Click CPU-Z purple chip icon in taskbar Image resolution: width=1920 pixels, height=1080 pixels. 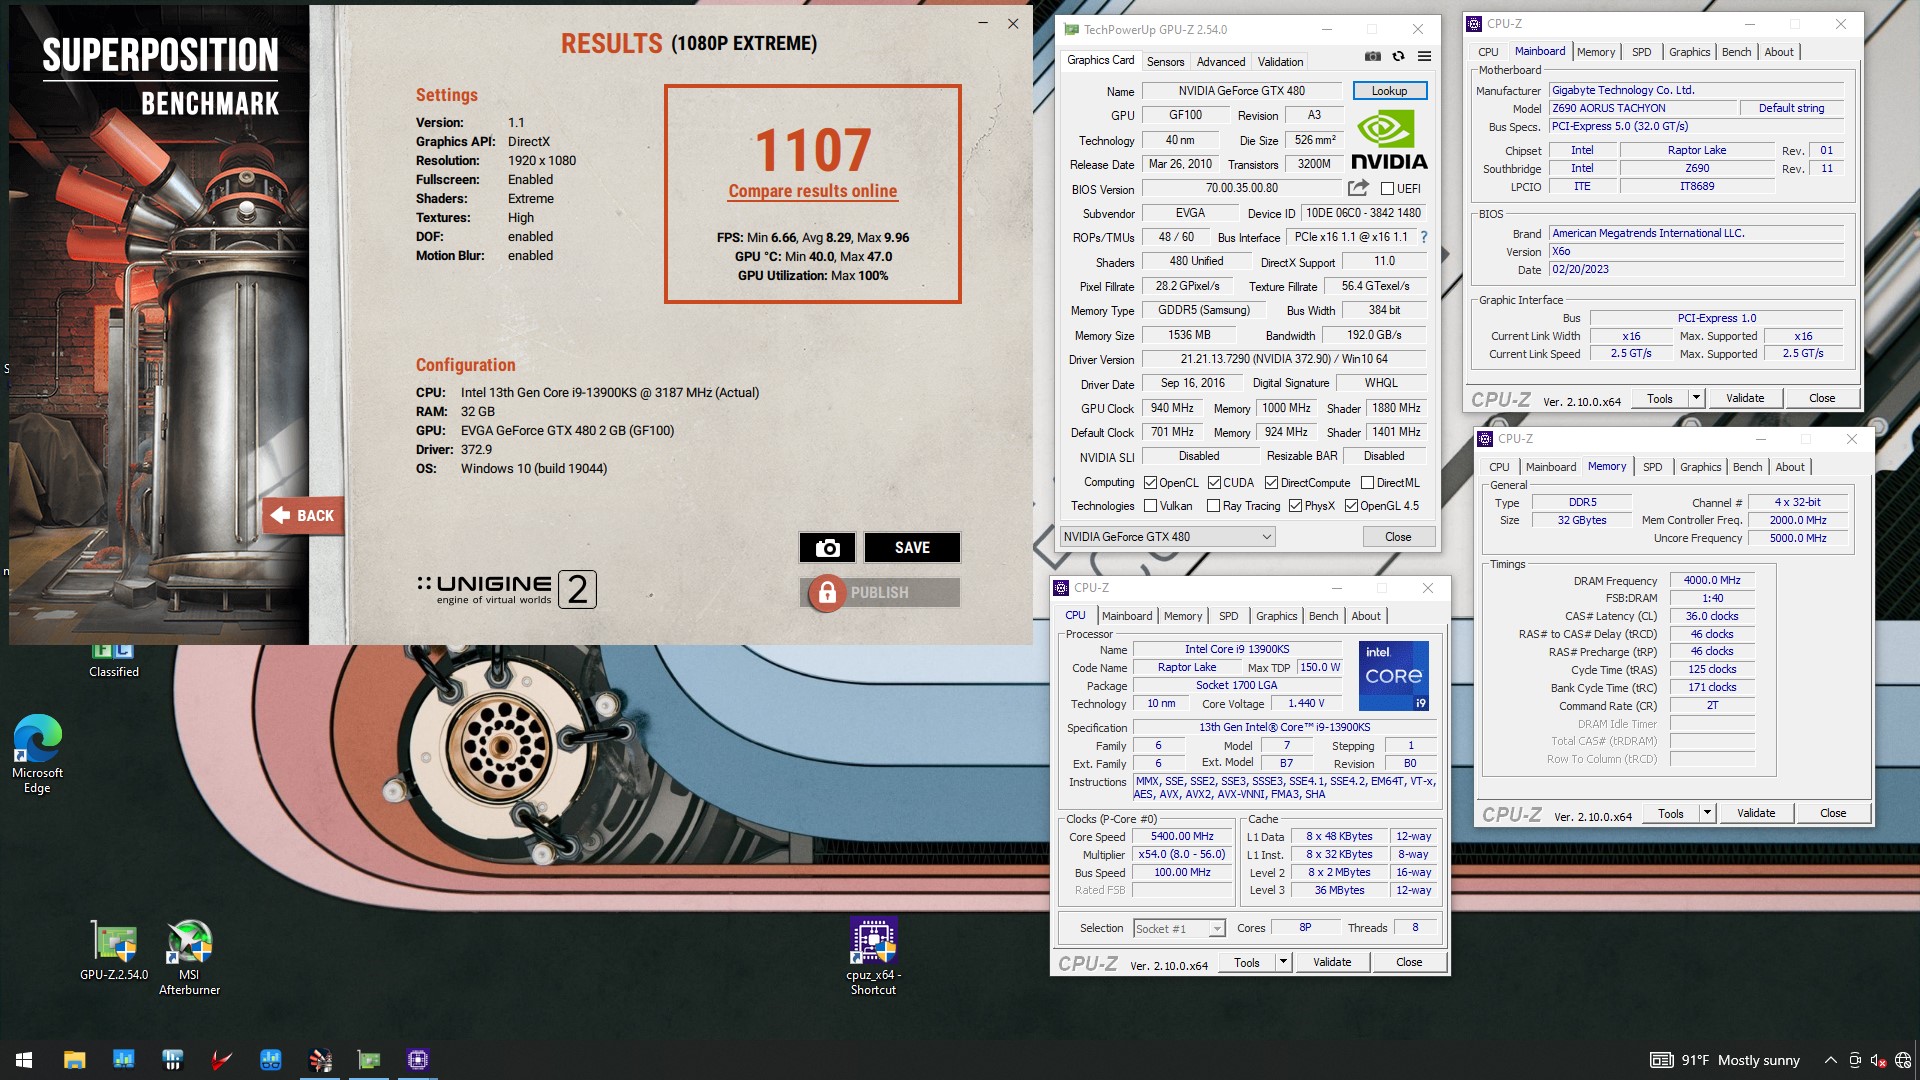418,1059
